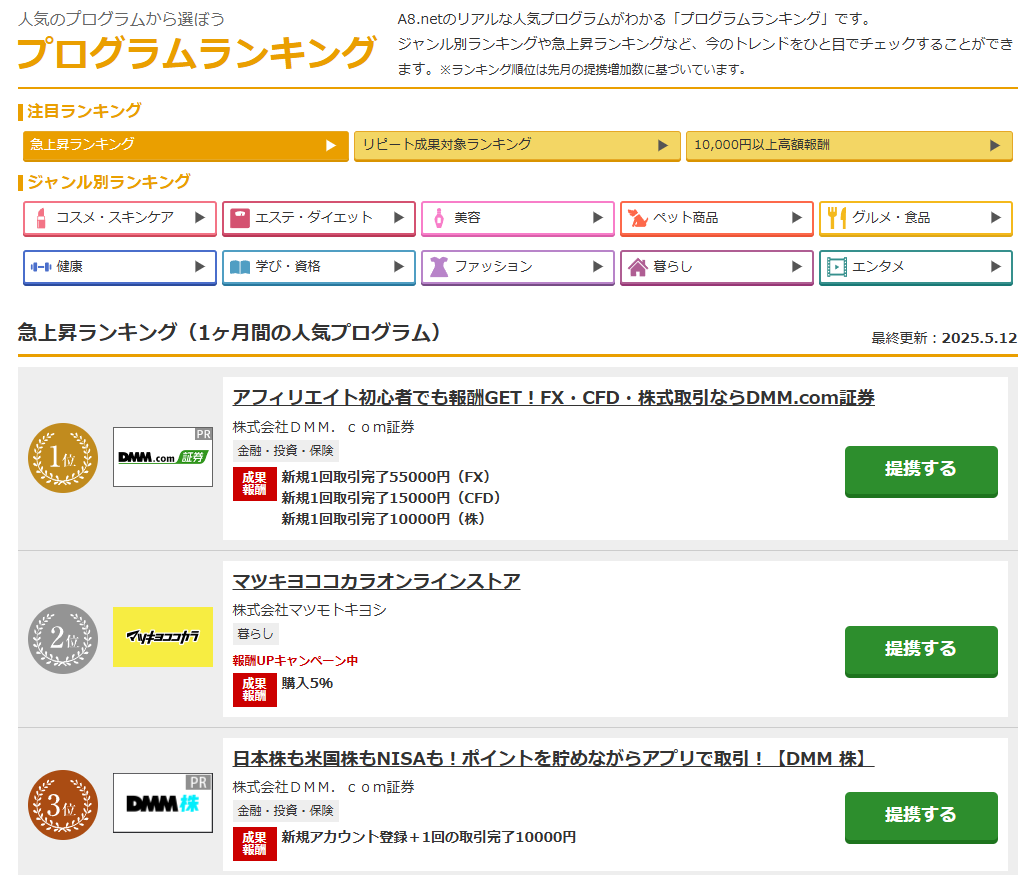Open the DMM株 logo thumbnail

pyautogui.click(x=163, y=803)
